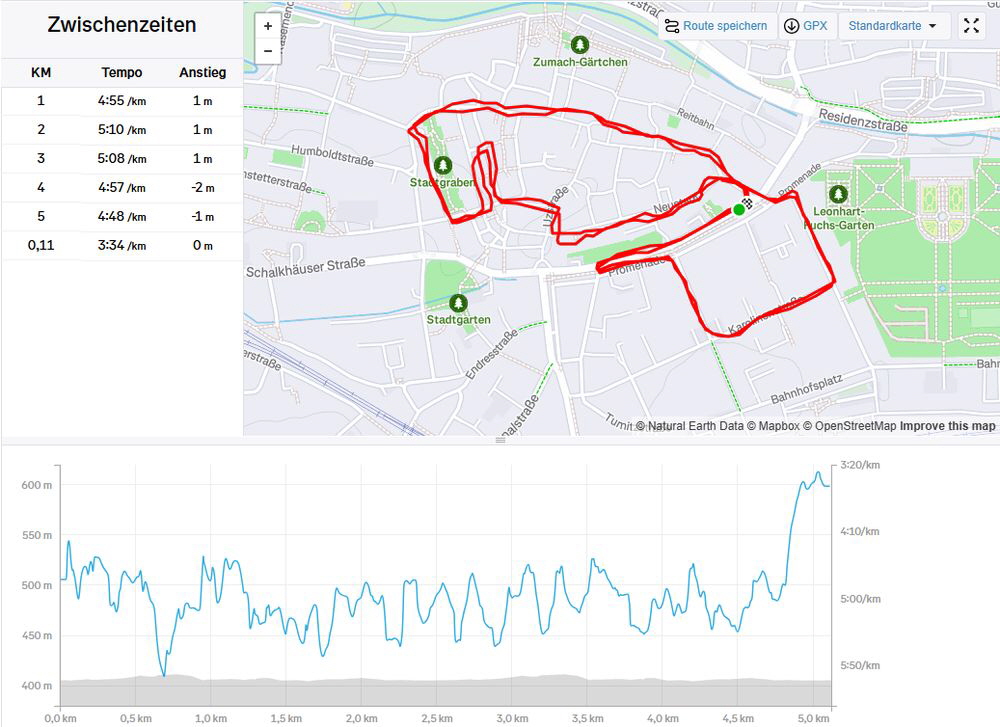Image resolution: width=1000 pixels, height=727 pixels.
Task: Click the Tempo column header
Action: point(122,72)
